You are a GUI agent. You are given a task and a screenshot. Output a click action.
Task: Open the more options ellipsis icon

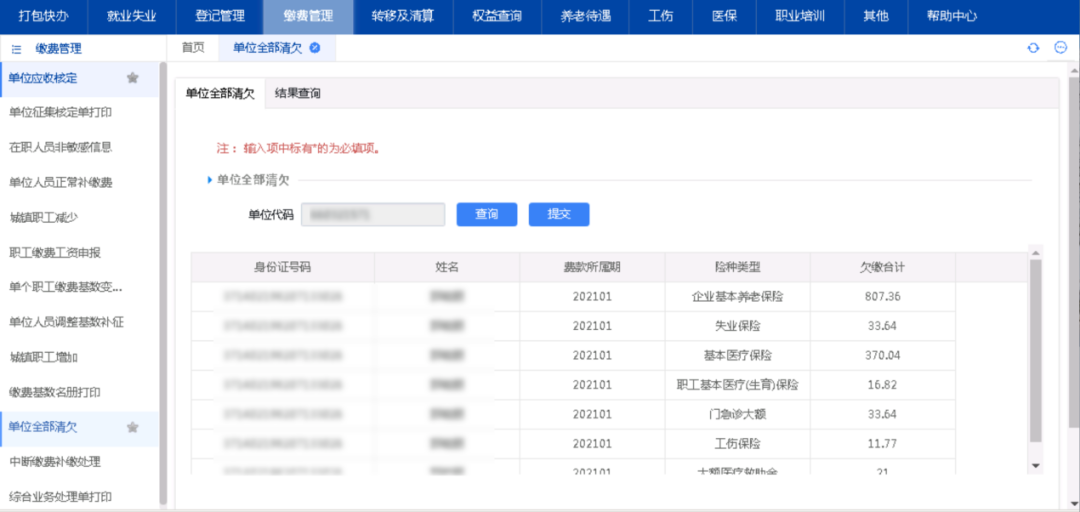(x=1061, y=48)
